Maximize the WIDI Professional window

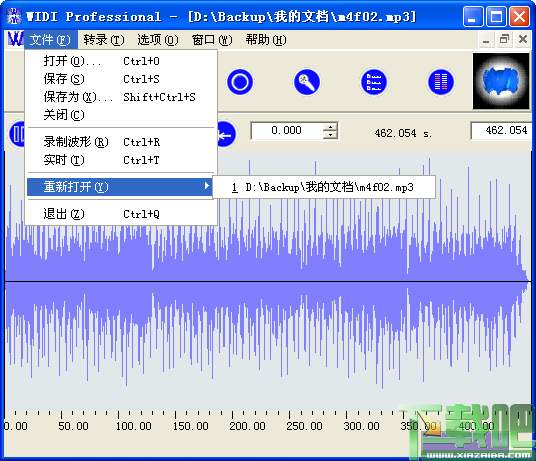coord(496,16)
